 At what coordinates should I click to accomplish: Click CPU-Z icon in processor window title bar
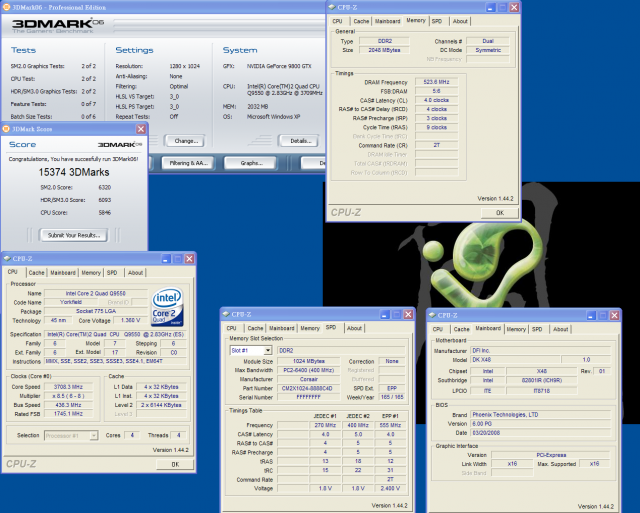tap(7, 259)
